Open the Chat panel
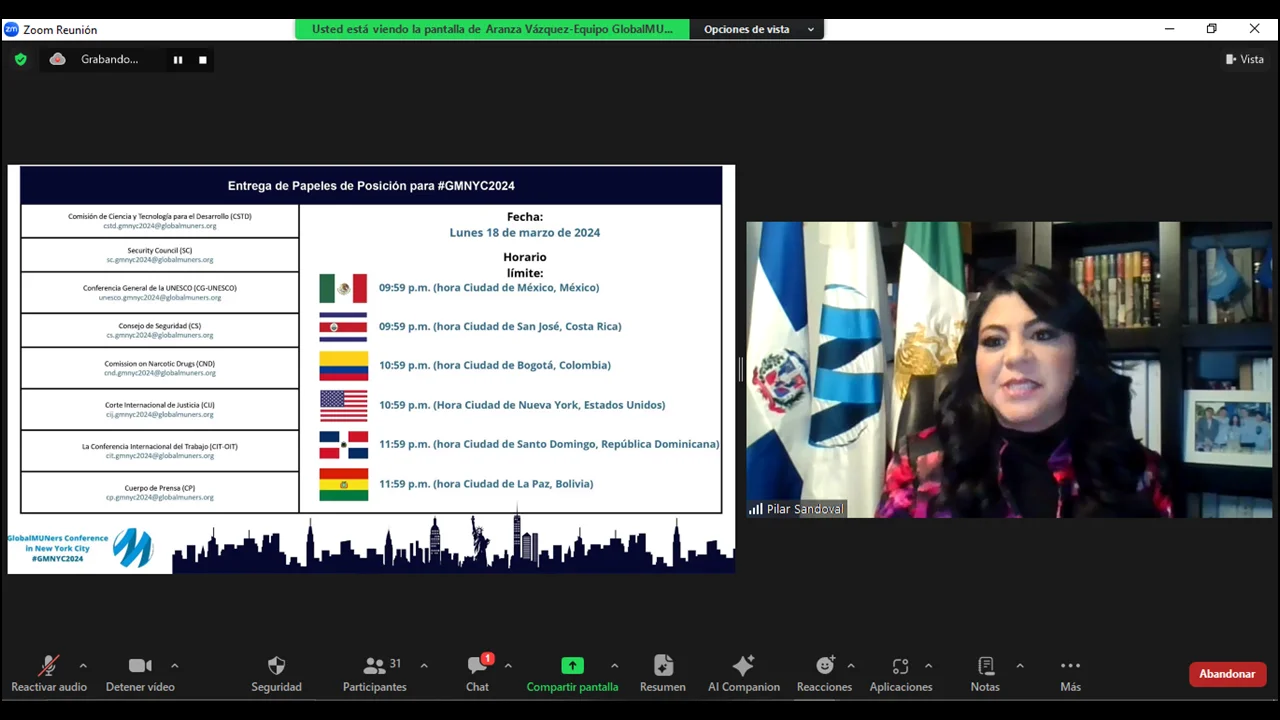Image resolution: width=1280 pixels, height=720 pixels. coord(477,667)
